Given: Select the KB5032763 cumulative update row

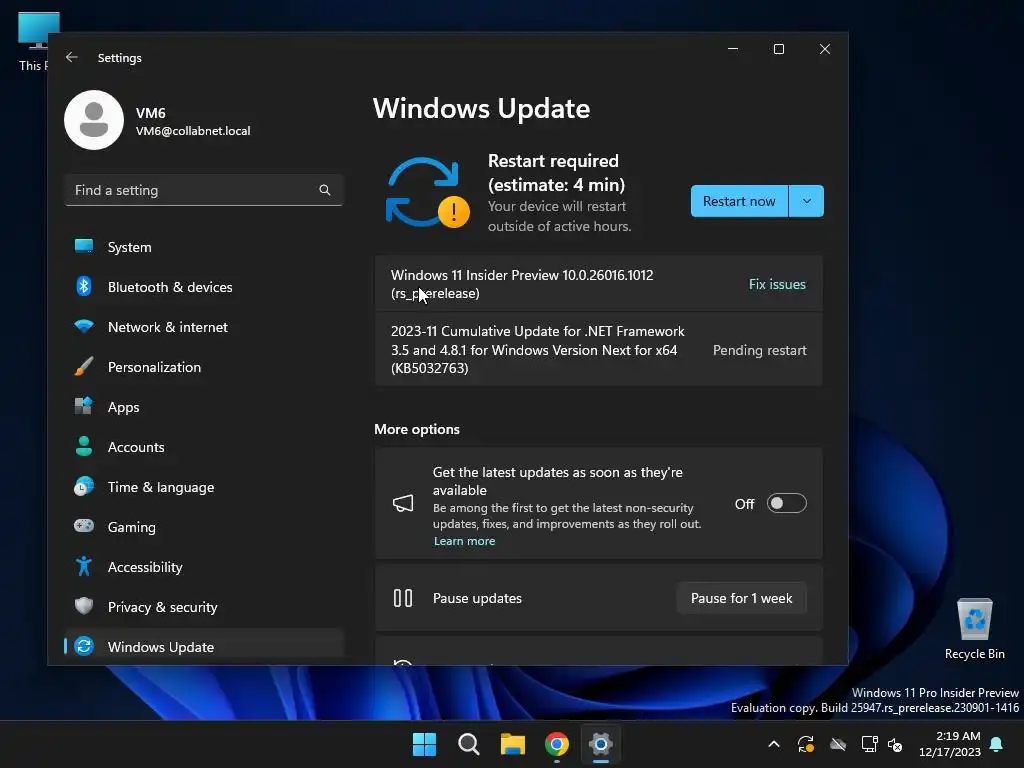Looking at the screenshot, I should pyautogui.click(x=598, y=349).
